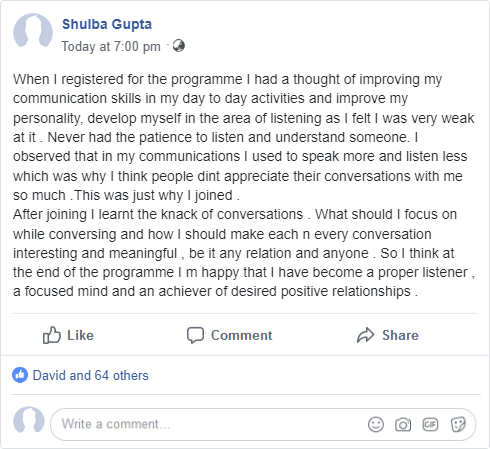The width and height of the screenshot is (490, 449).
Task: Click the Share arrow icon
Action: pos(366,335)
